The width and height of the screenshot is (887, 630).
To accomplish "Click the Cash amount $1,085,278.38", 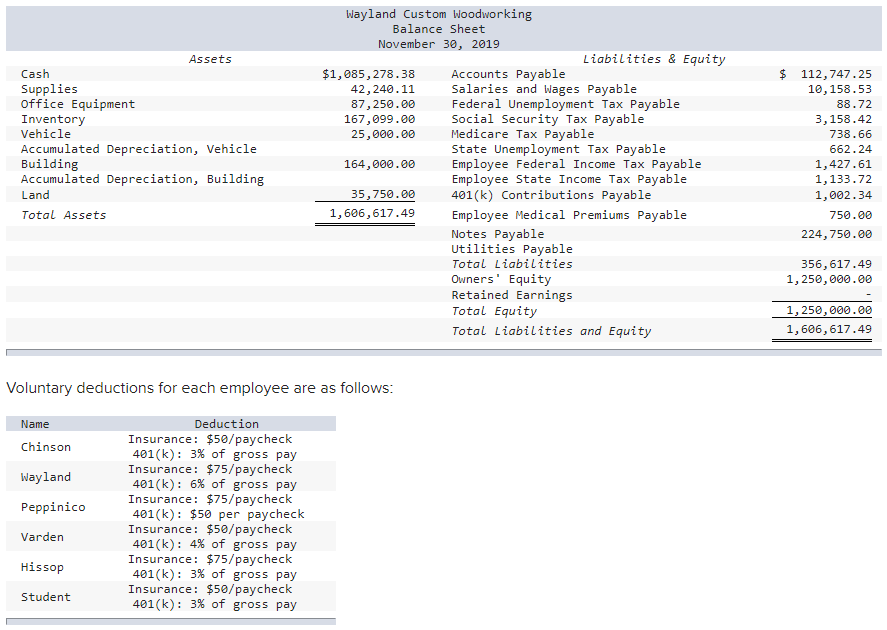I will (x=368, y=74).
